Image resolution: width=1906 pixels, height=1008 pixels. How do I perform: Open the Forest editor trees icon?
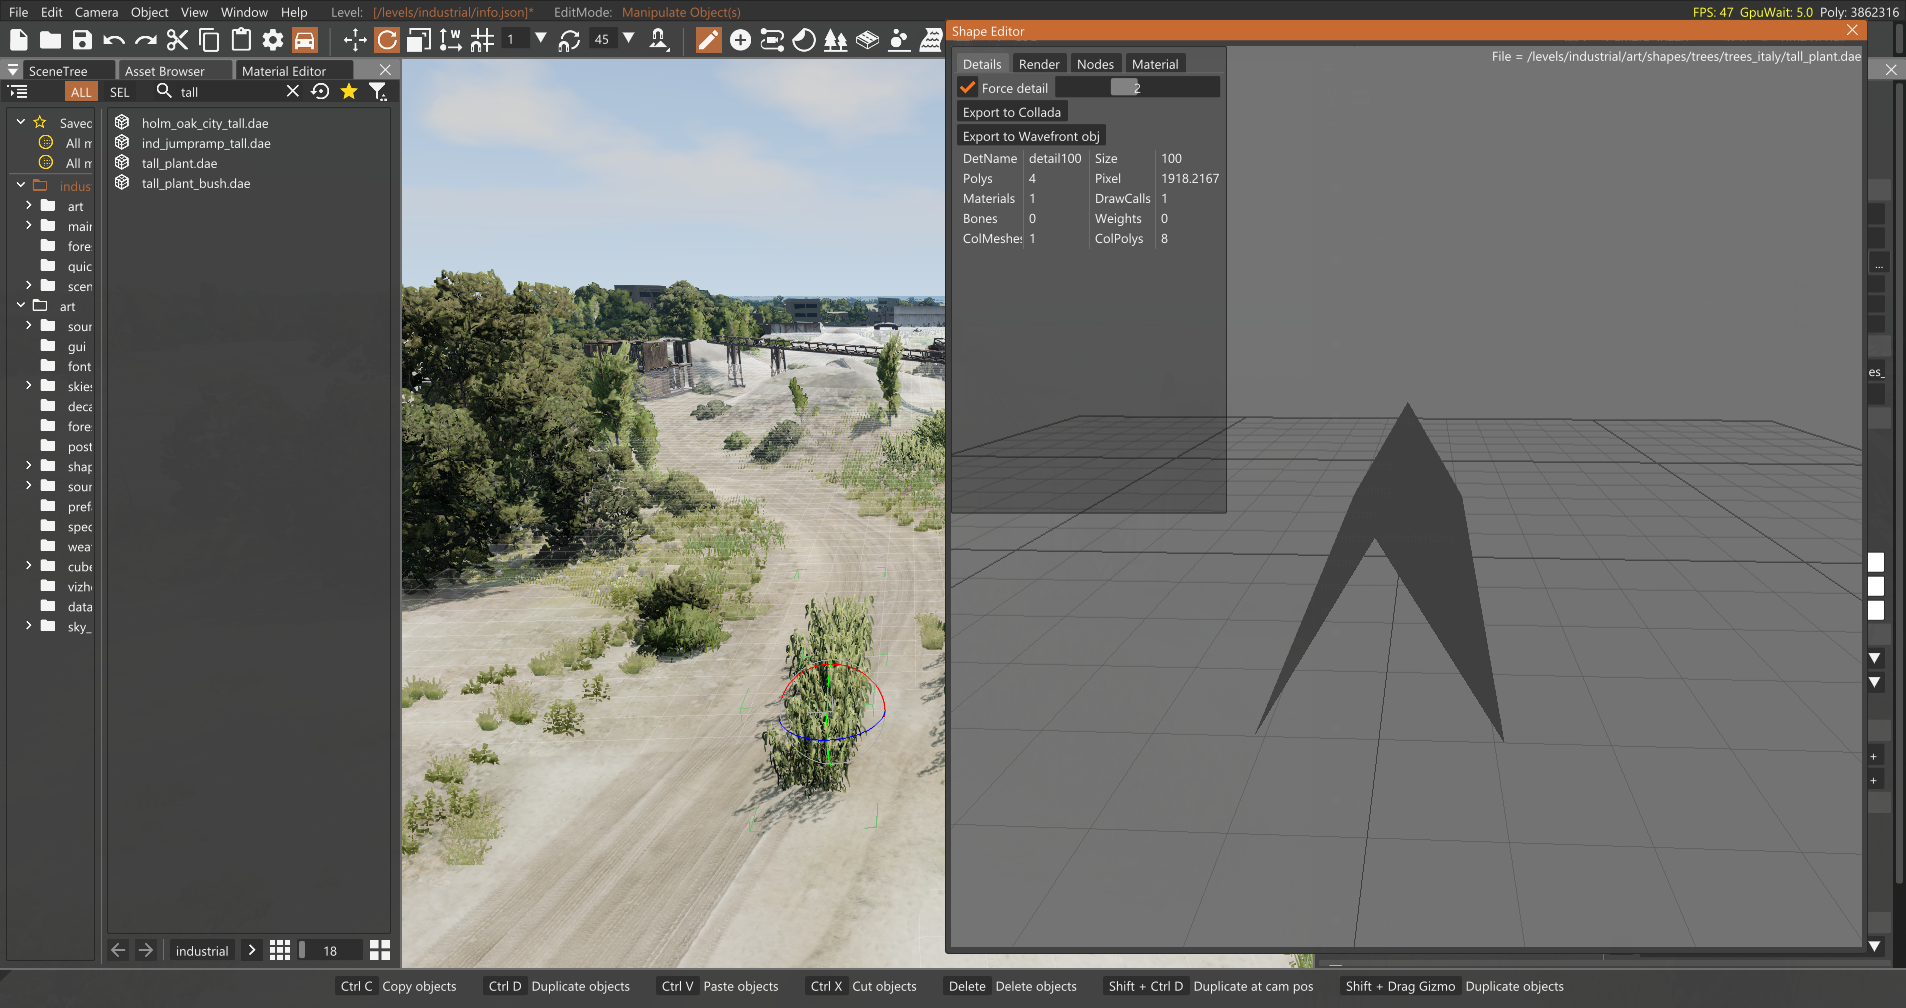[836, 40]
